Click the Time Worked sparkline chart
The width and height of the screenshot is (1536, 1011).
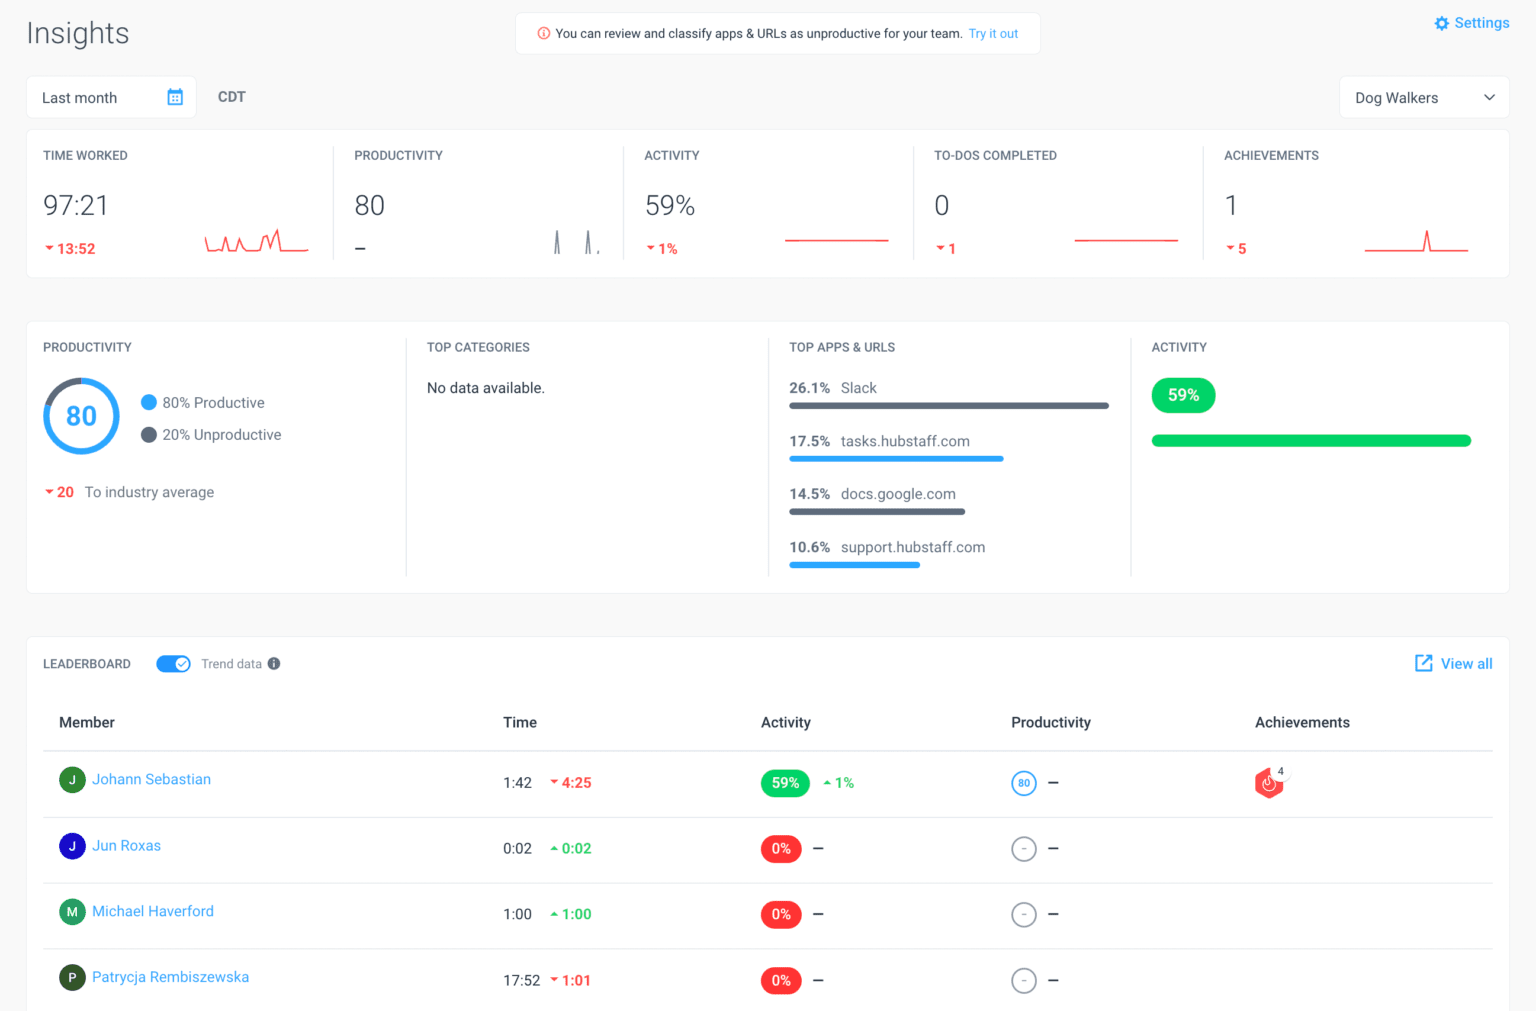256,241
